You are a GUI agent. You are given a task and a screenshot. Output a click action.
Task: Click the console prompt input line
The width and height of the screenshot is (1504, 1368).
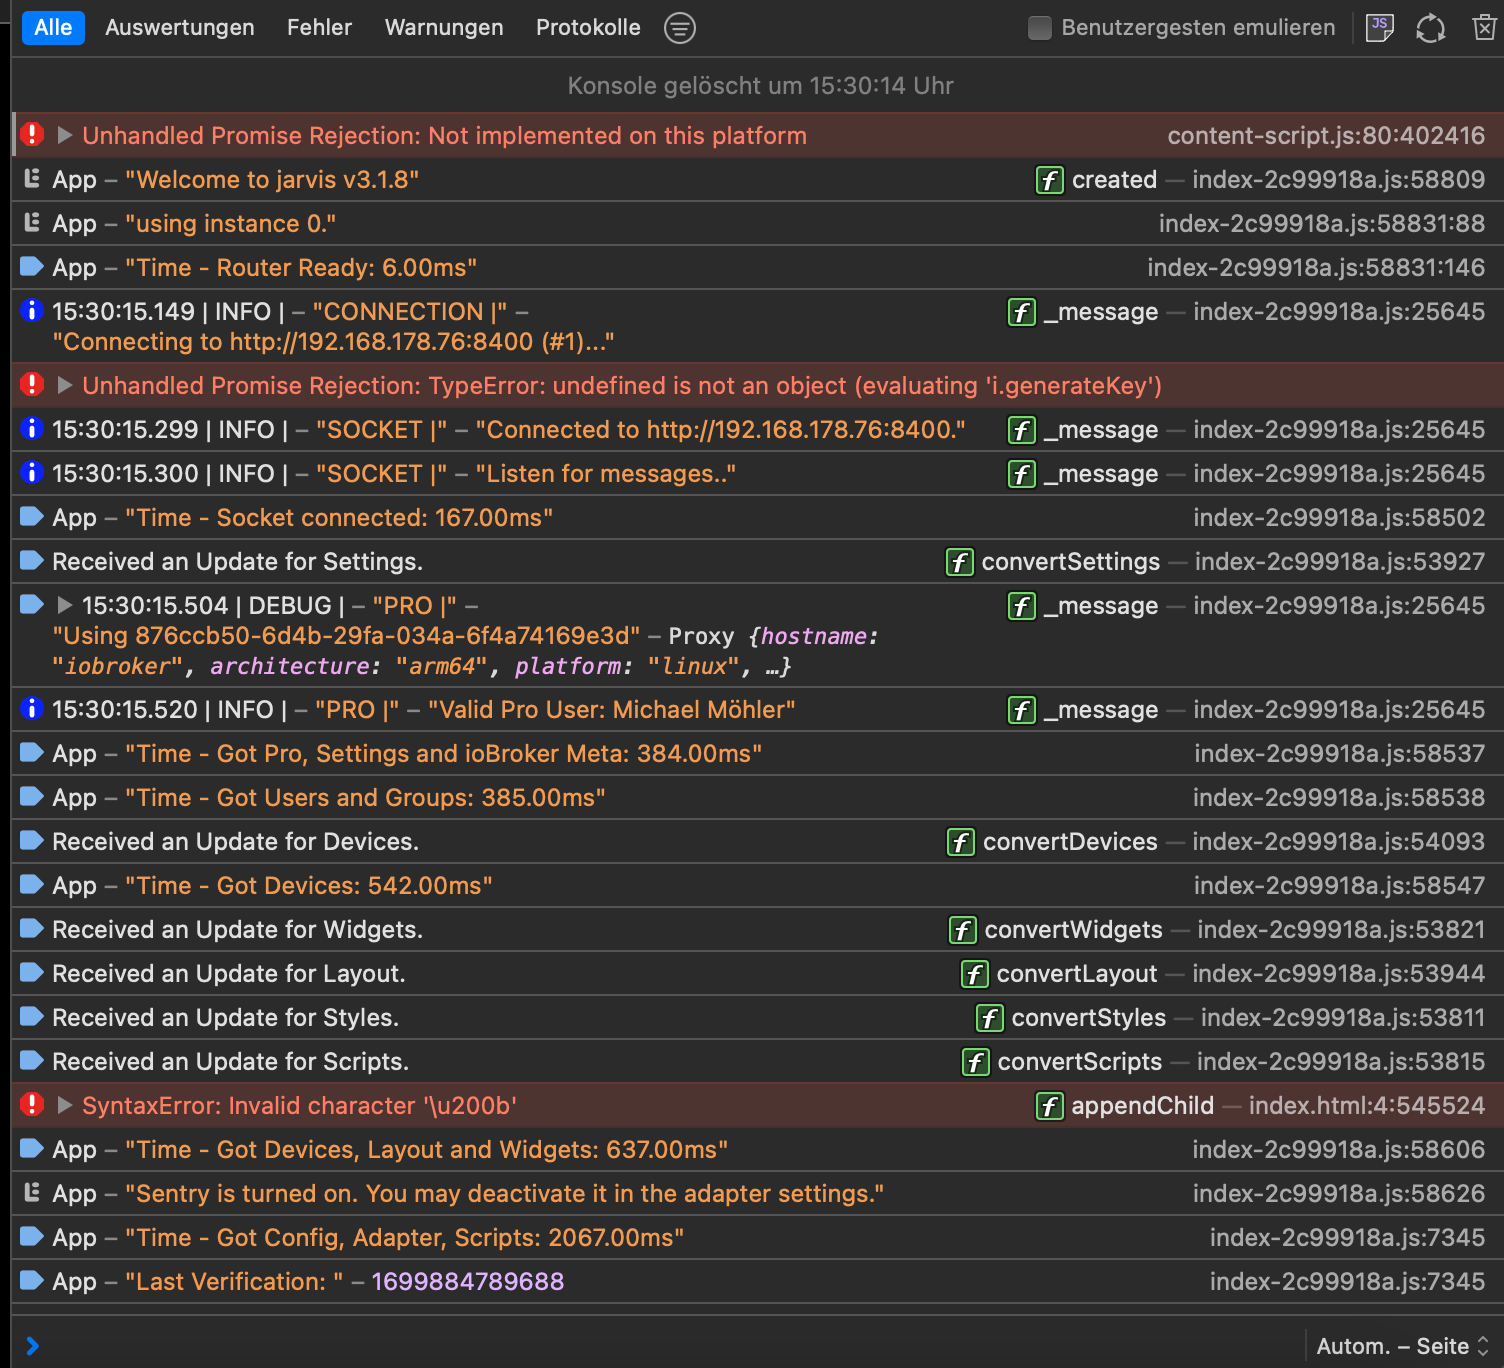[660, 1346]
